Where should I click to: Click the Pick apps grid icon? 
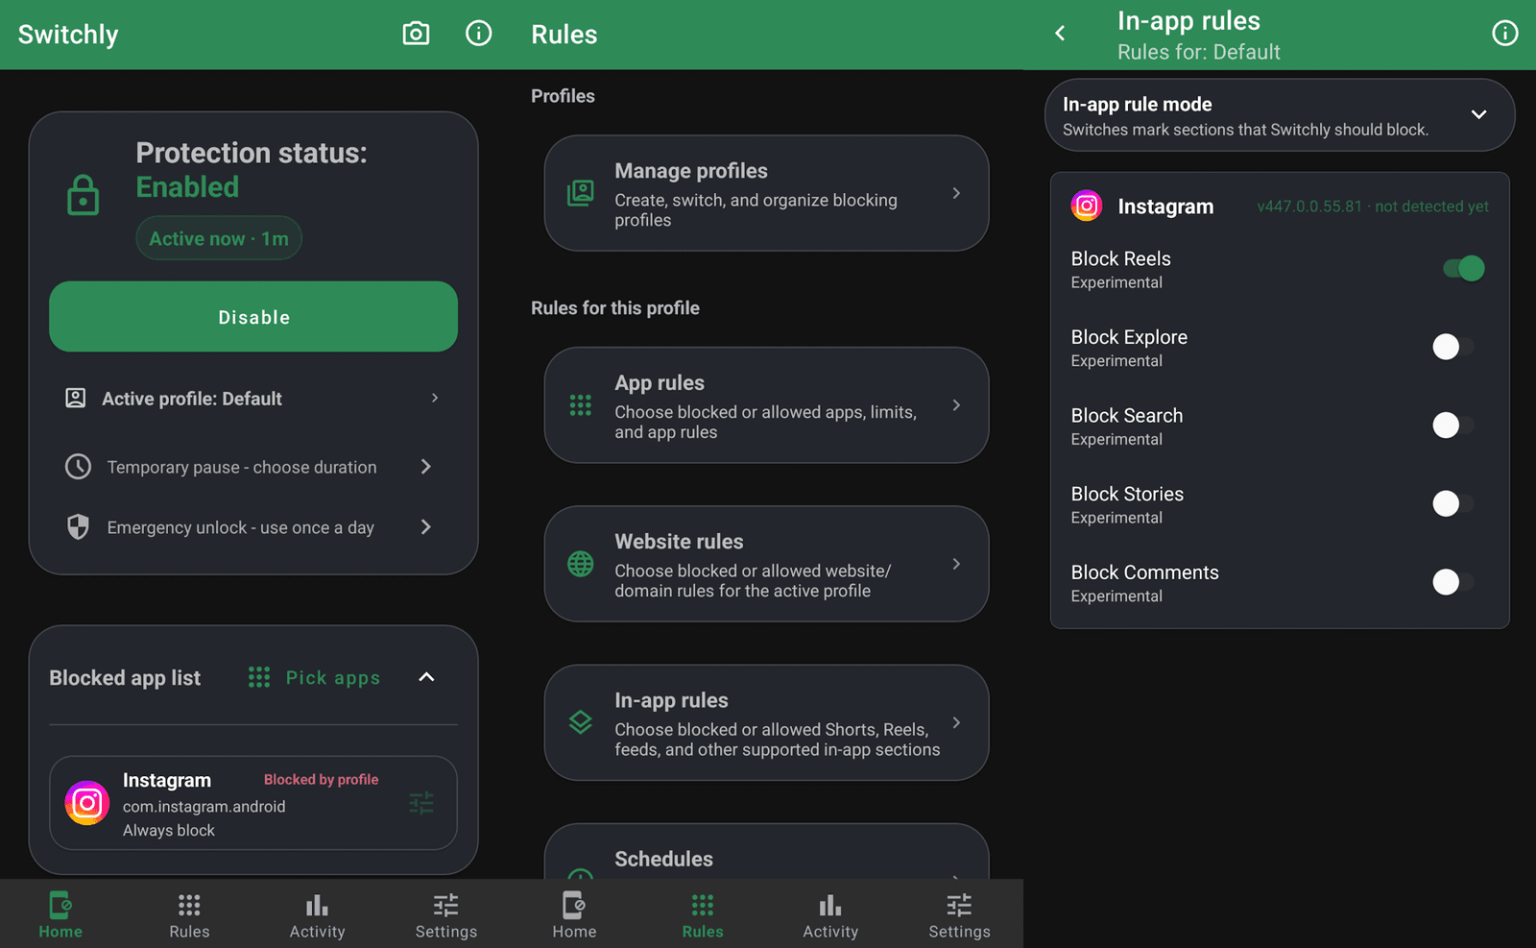259,678
